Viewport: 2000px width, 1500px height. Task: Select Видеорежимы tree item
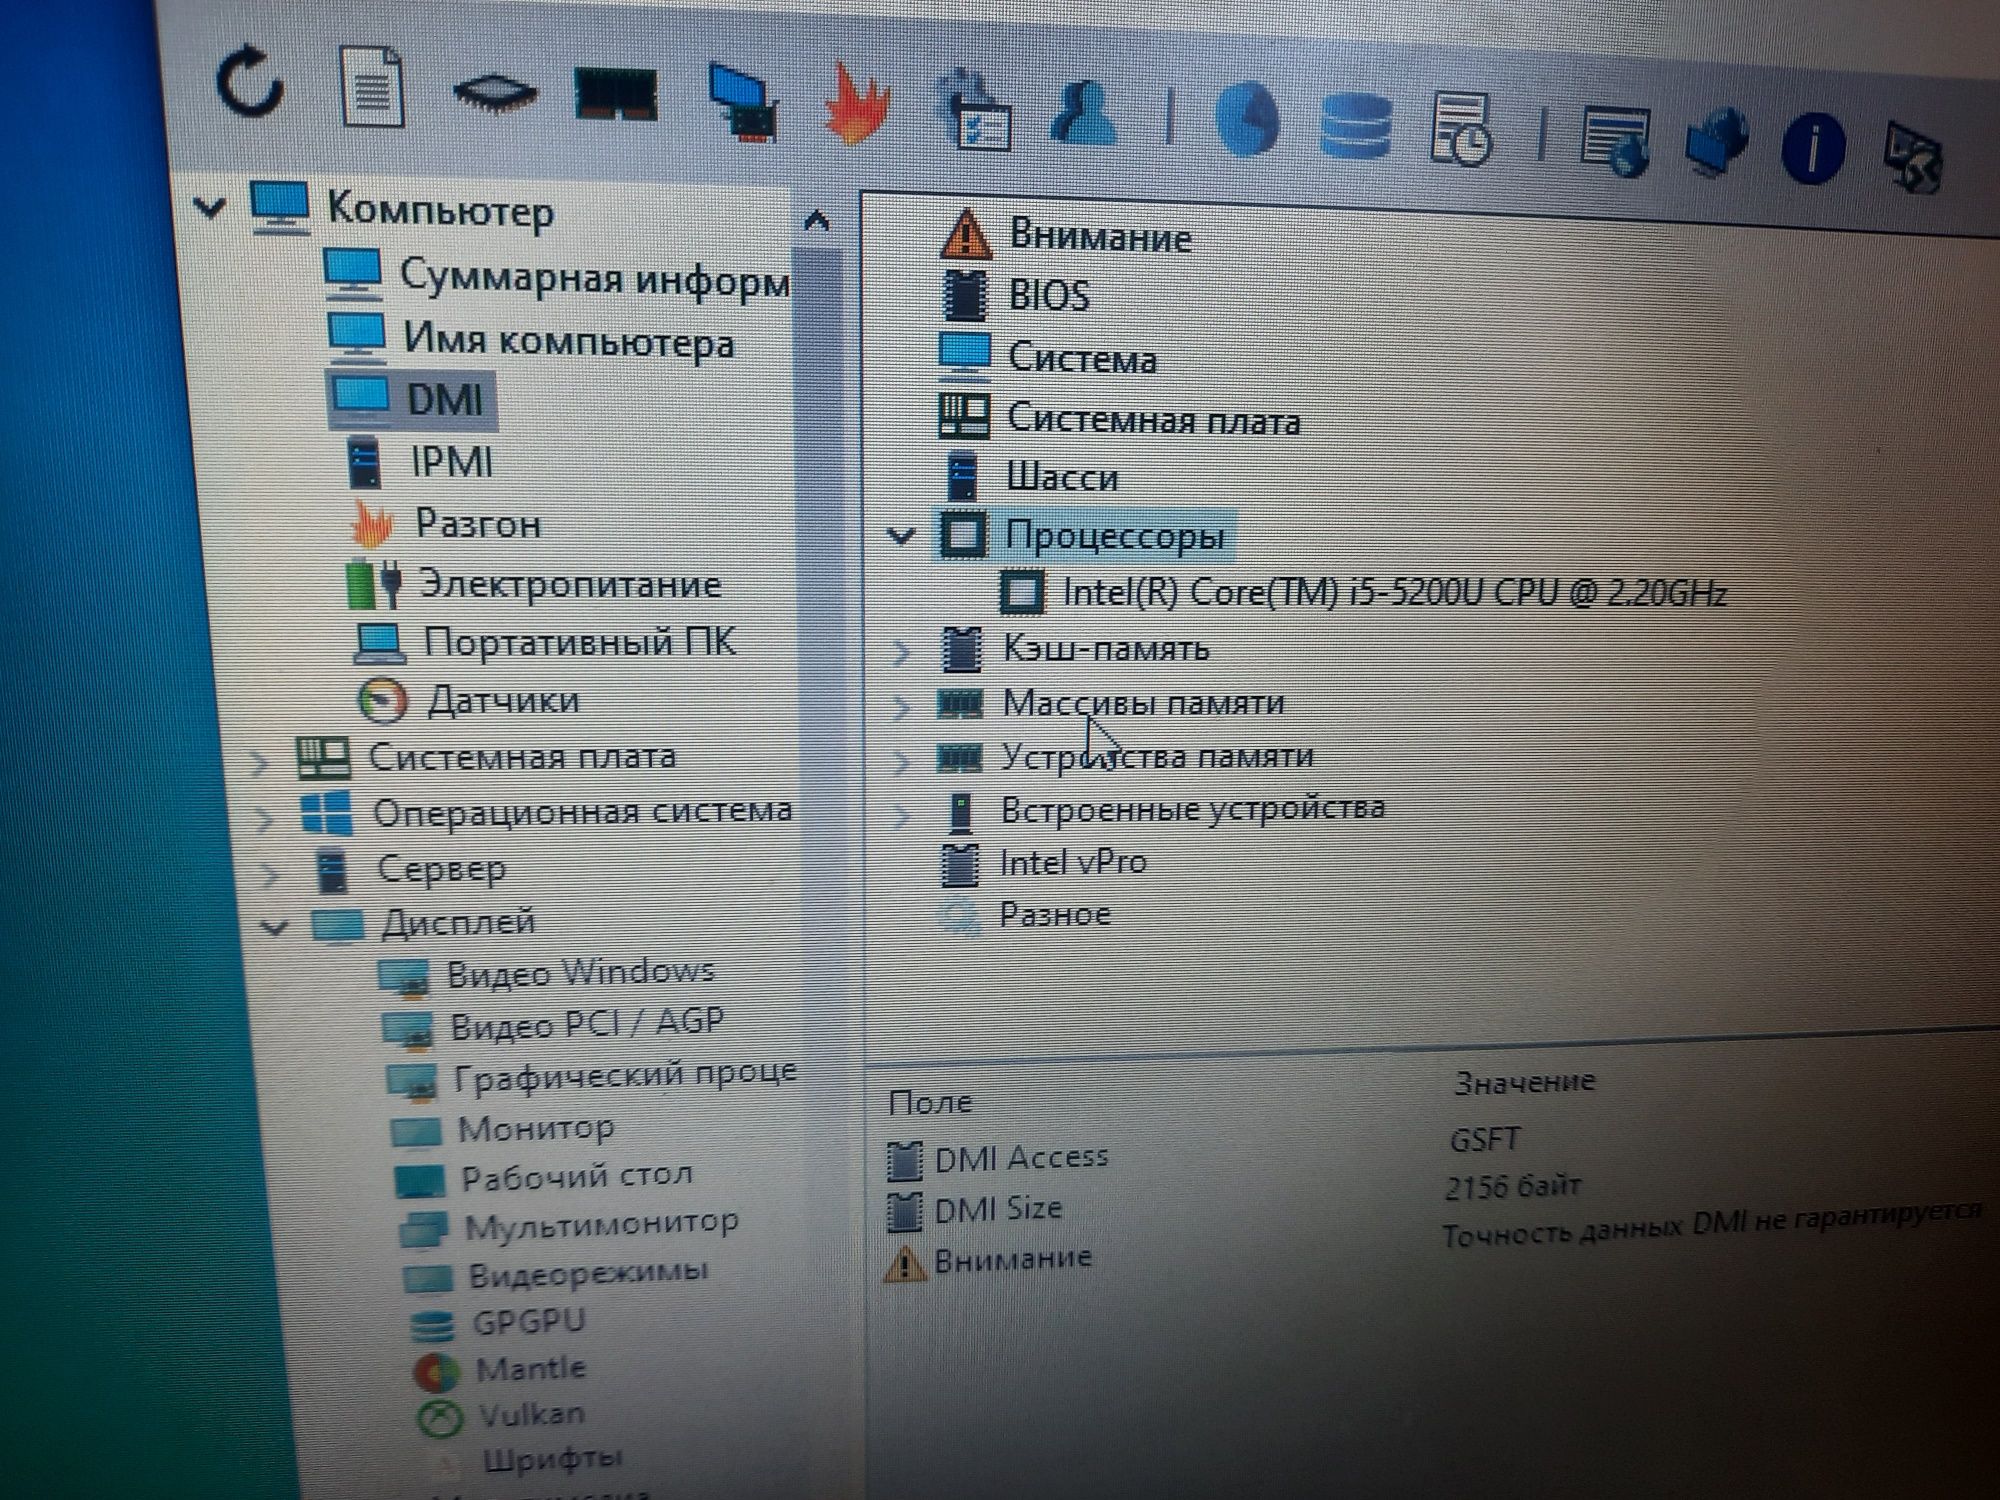pyautogui.click(x=556, y=1273)
